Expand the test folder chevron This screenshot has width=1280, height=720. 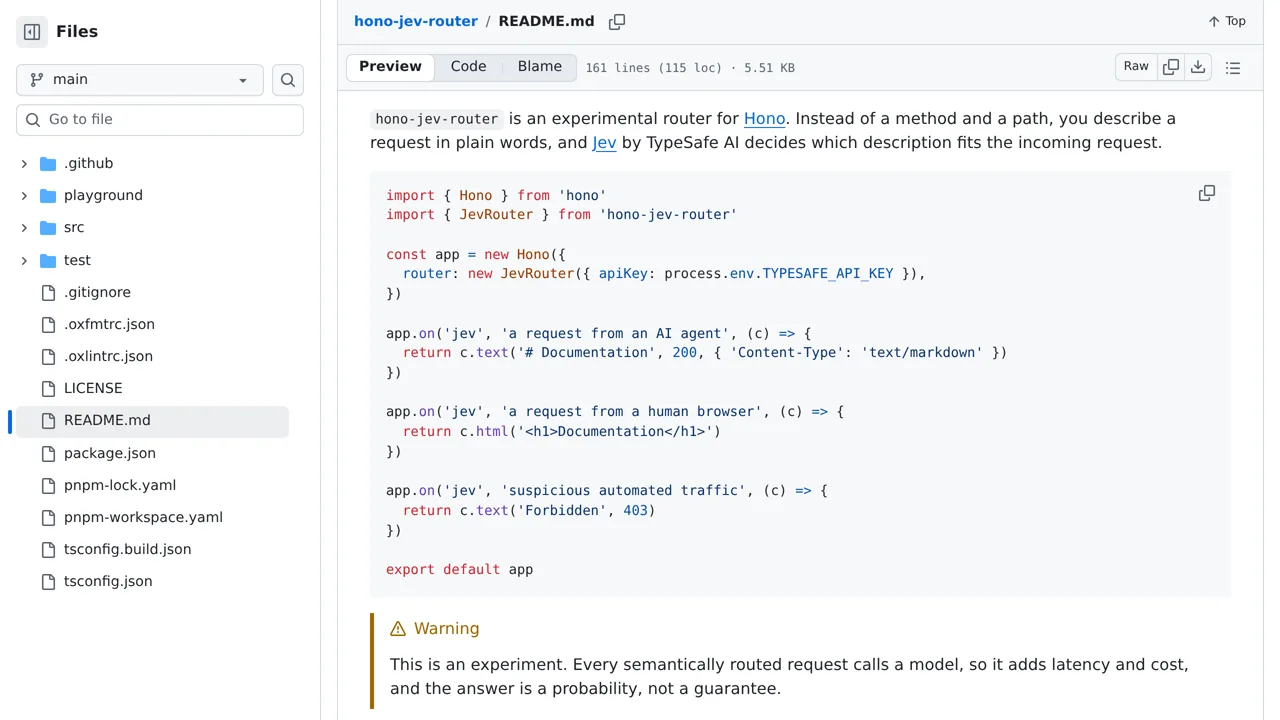pos(24,260)
